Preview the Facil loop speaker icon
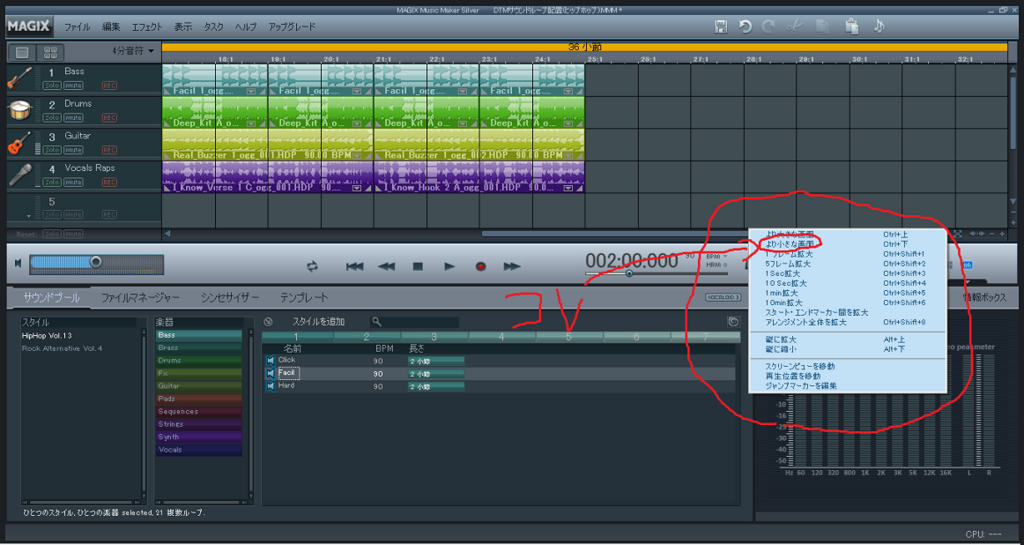This screenshot has height=545, width=1024. pos(270,373)
